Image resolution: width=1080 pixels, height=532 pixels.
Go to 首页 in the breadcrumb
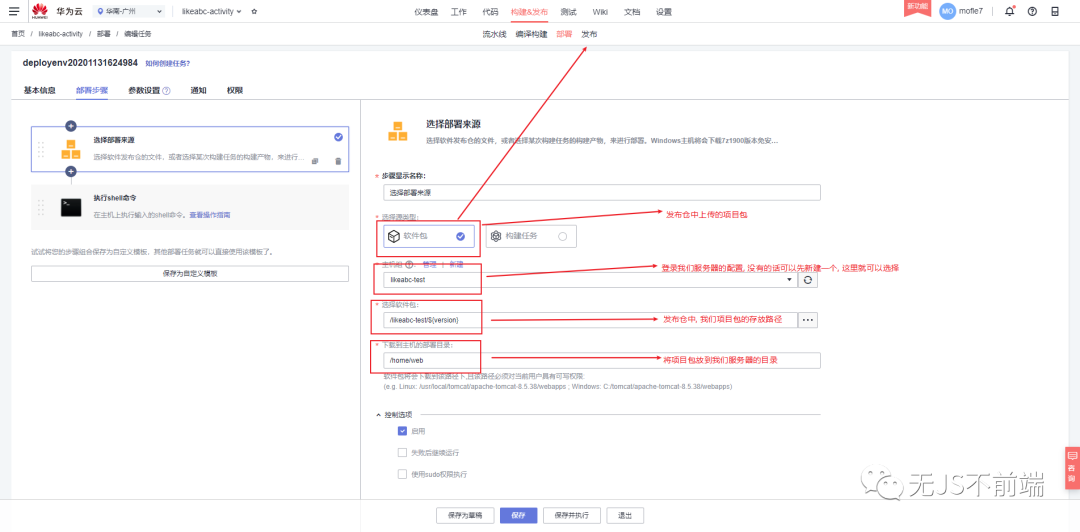point(18,33)
